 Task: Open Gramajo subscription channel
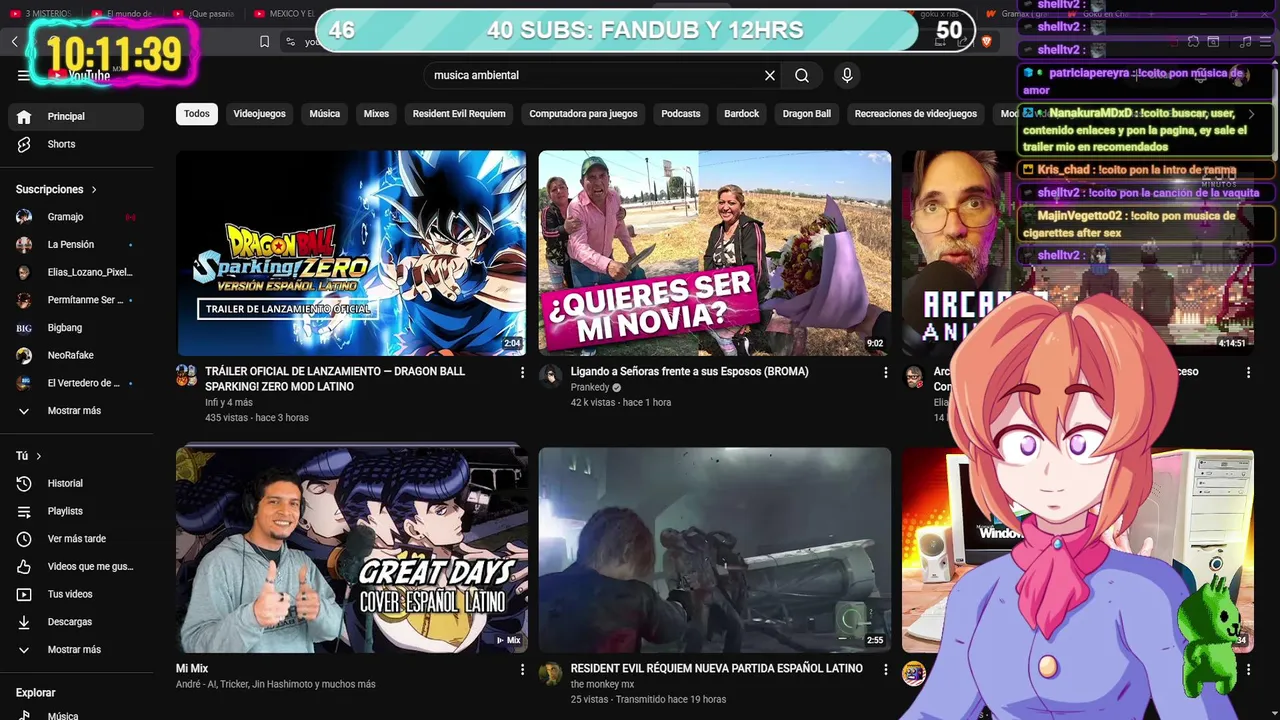tap(76, 217)
